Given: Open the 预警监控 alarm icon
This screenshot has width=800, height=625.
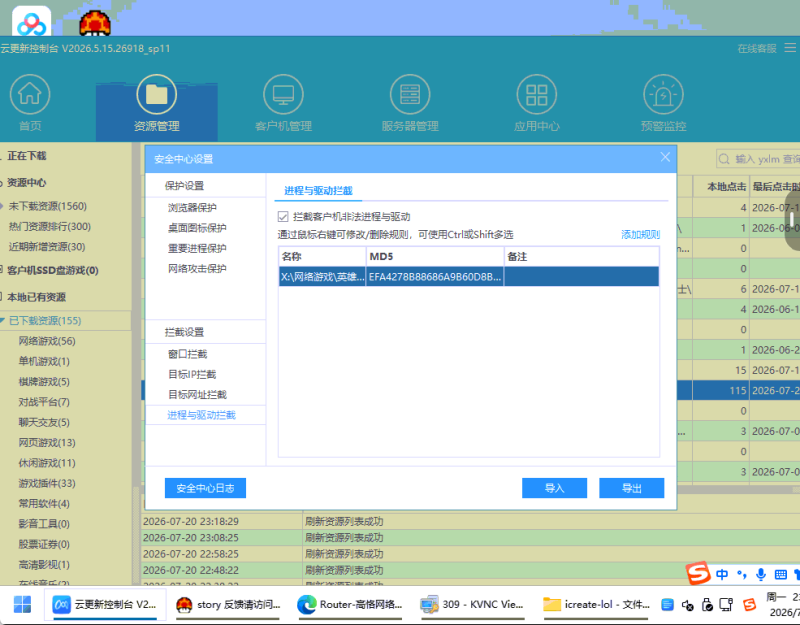Looking at the screenshot, I should (x=663, y=94).
